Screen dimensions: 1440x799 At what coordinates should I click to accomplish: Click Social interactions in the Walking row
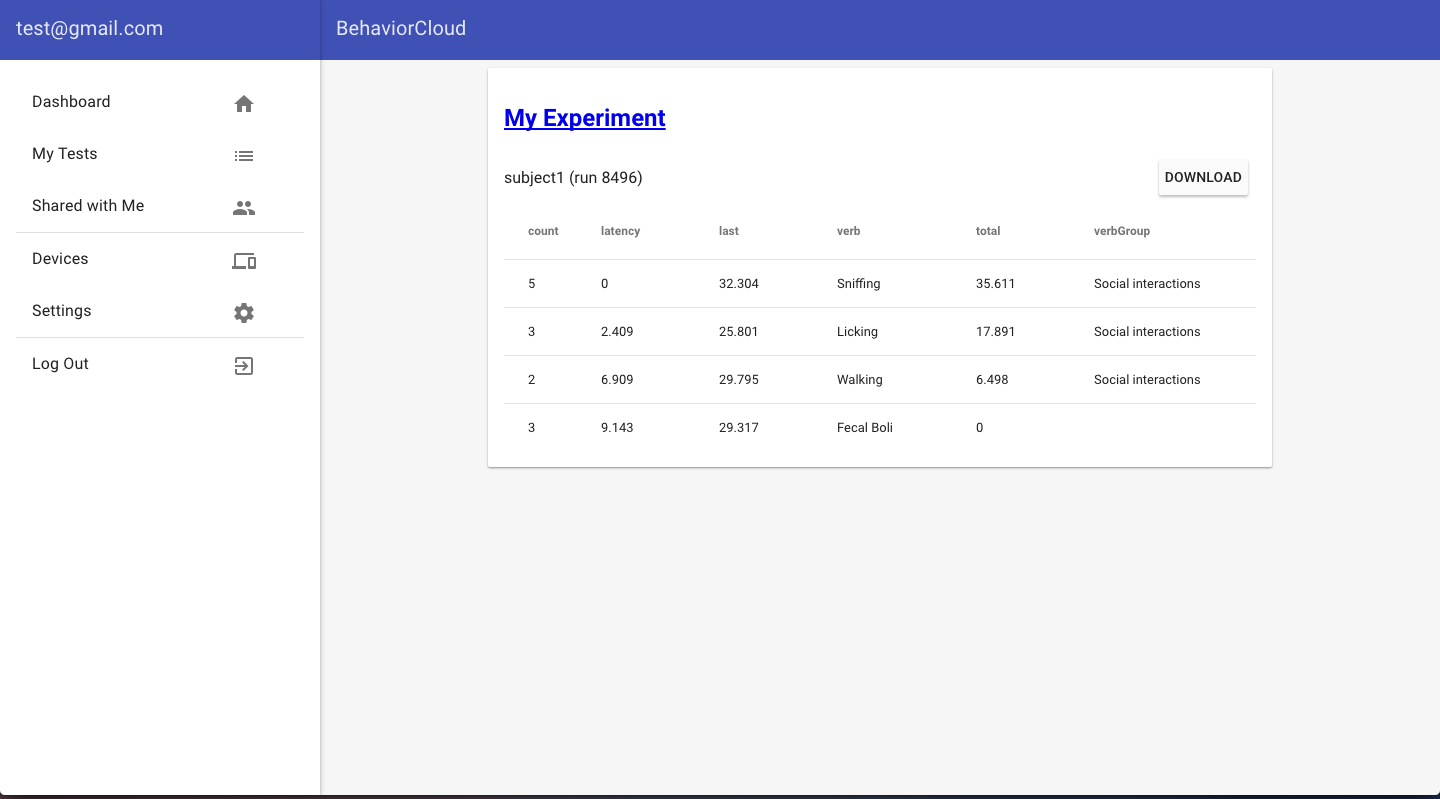click(1147, 380)
